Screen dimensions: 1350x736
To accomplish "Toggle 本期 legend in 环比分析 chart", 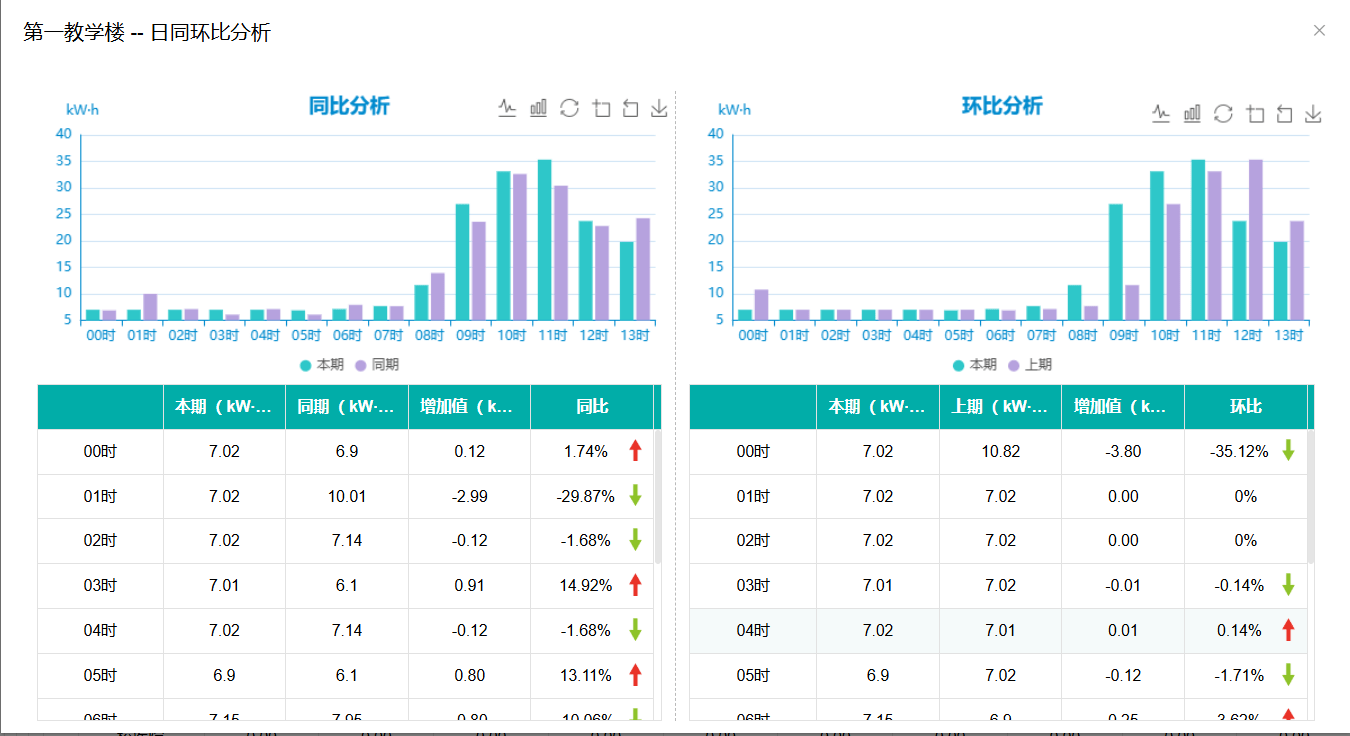I will pos(974,365).
